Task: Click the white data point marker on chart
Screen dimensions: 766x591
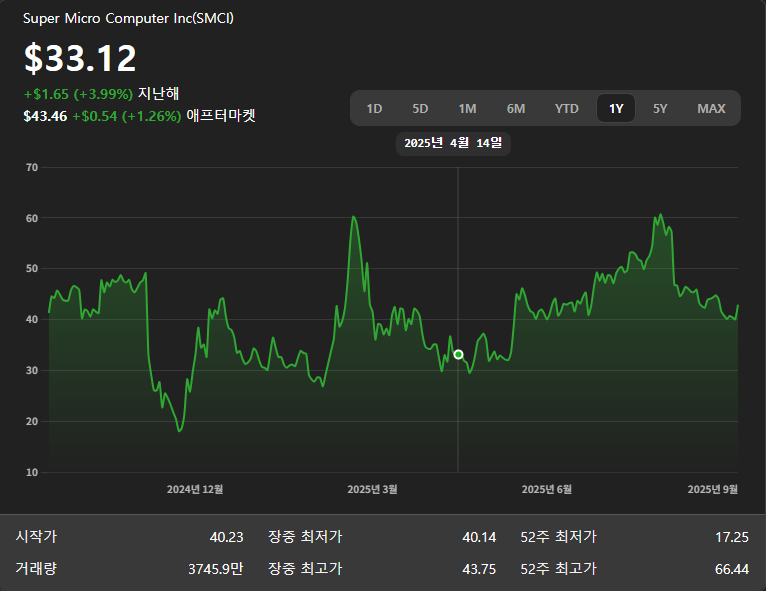Action: 458,355
